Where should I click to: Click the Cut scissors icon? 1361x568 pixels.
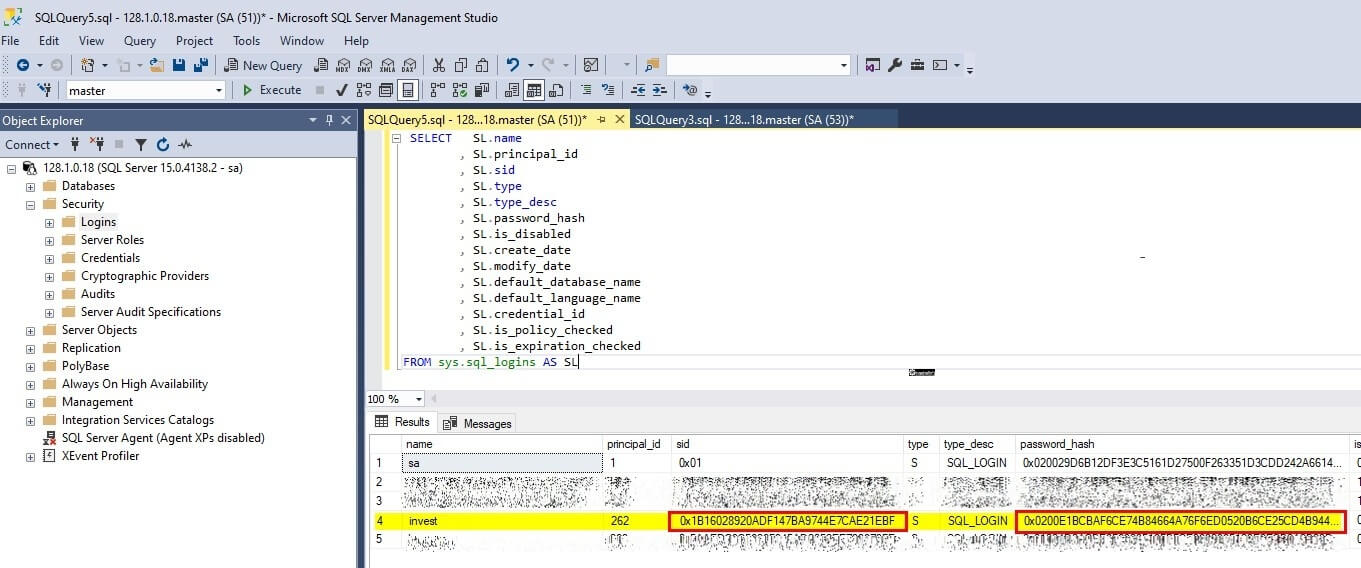click(438, 65)
